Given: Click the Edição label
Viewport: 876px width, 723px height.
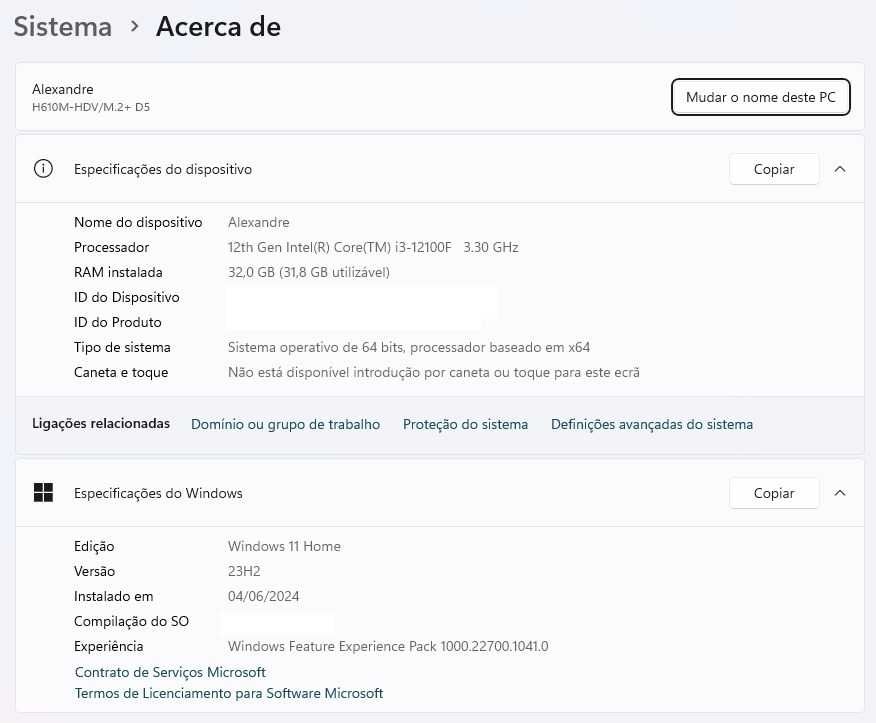Looking at the screenshot, I should point(94,546).
